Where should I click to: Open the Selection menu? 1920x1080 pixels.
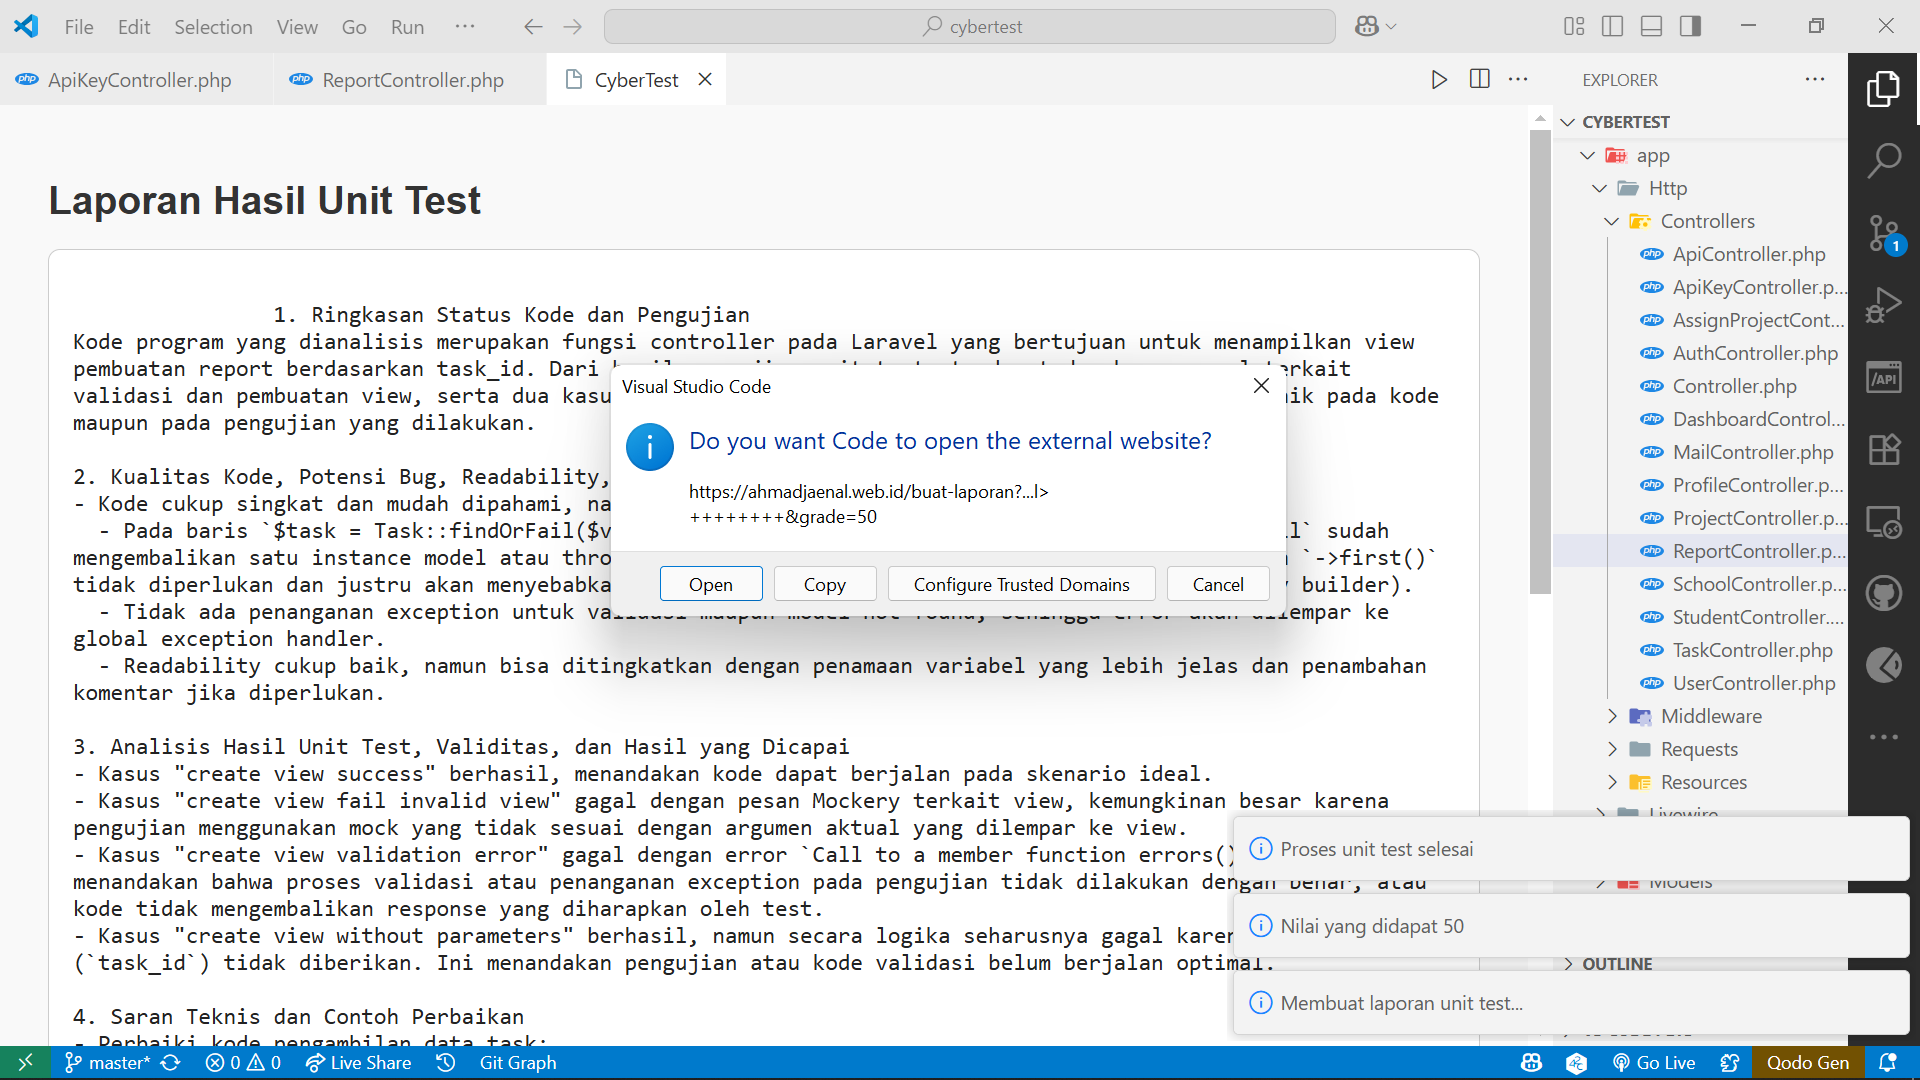pos(213,27)
